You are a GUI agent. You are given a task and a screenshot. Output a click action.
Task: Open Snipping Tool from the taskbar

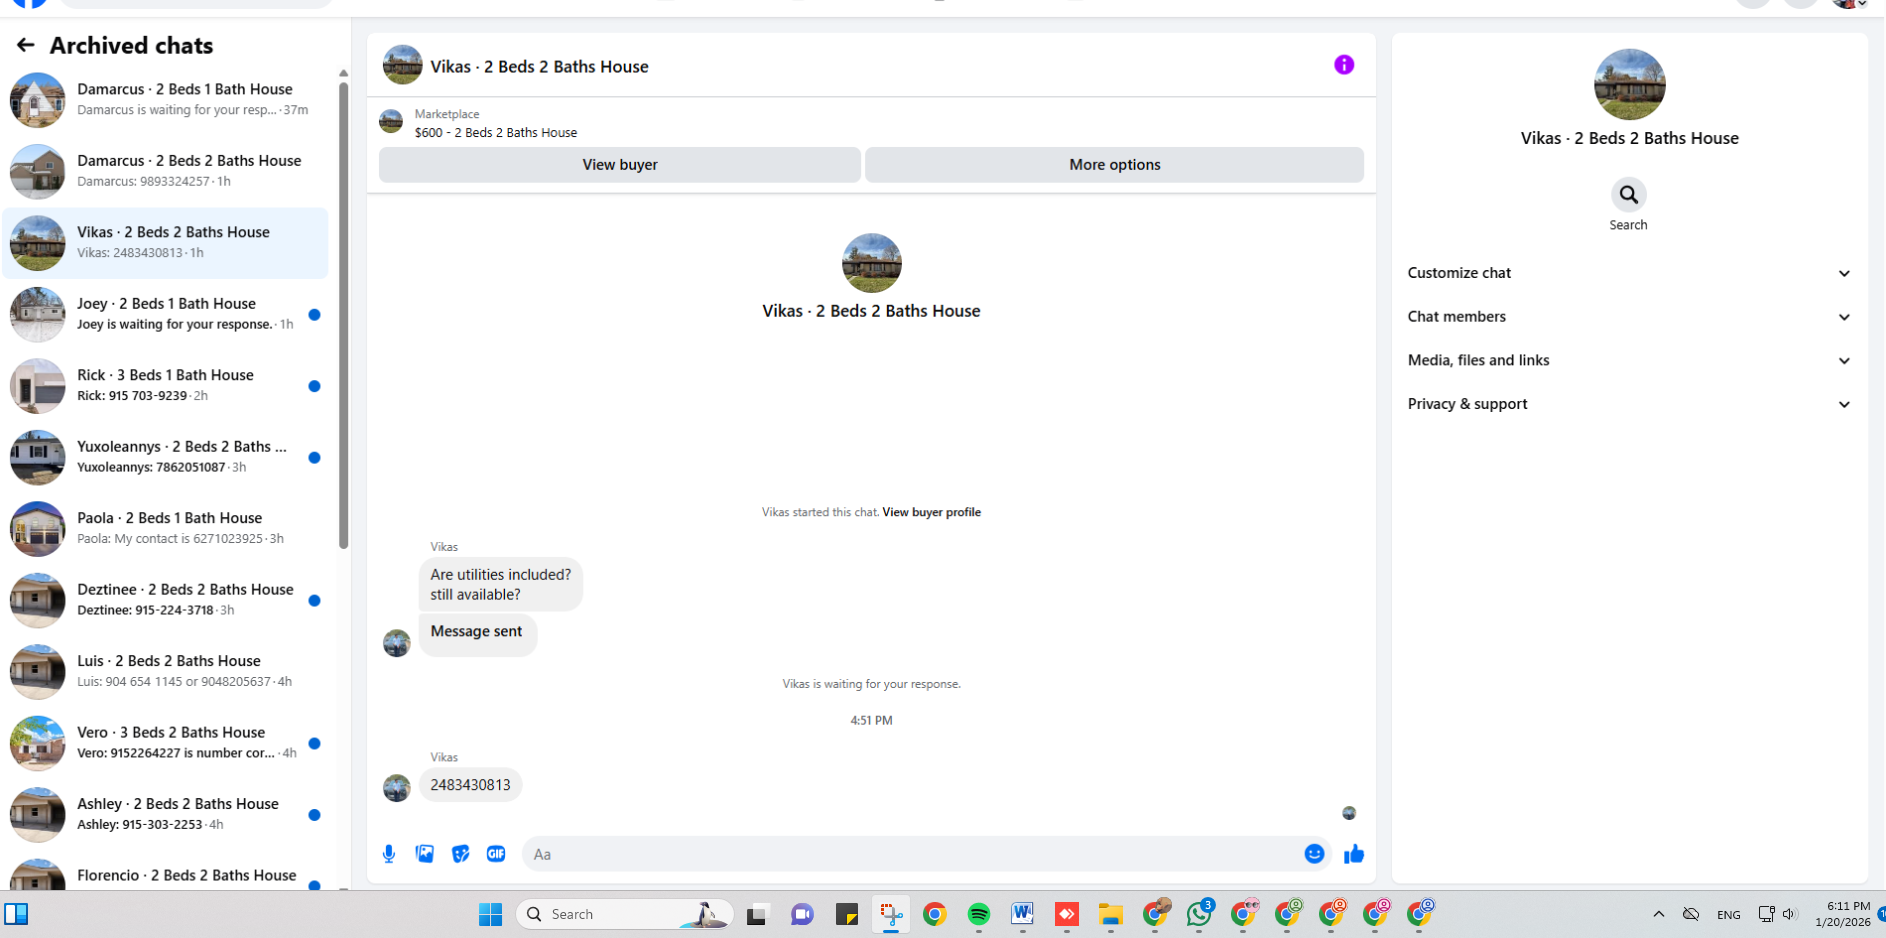(890, 914)
